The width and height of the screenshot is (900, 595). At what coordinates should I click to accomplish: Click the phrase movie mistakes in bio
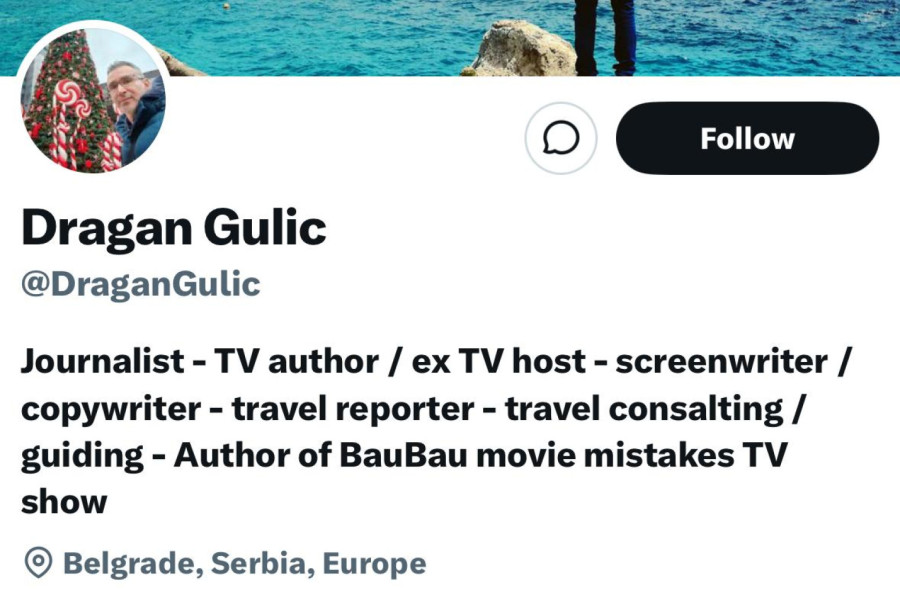tap(606, 456)
